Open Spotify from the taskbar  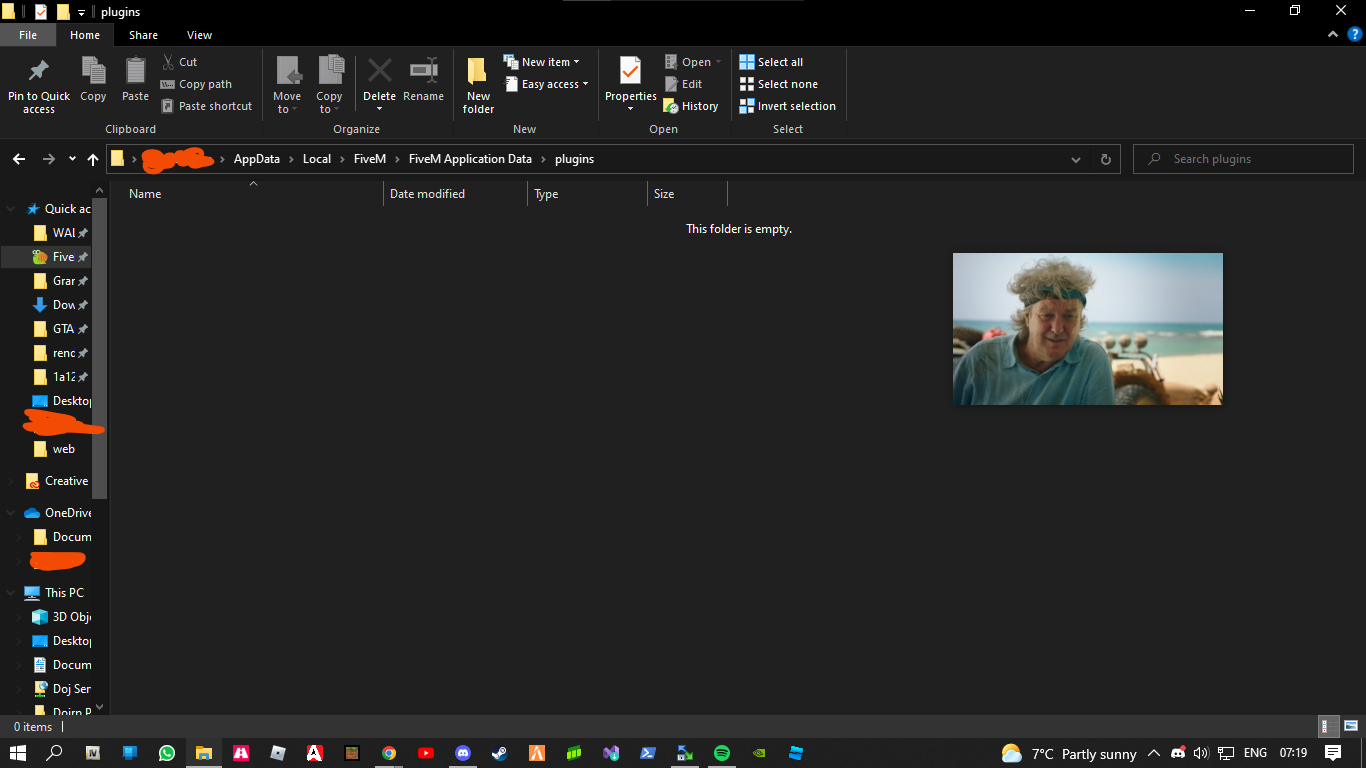click(722, 753)
